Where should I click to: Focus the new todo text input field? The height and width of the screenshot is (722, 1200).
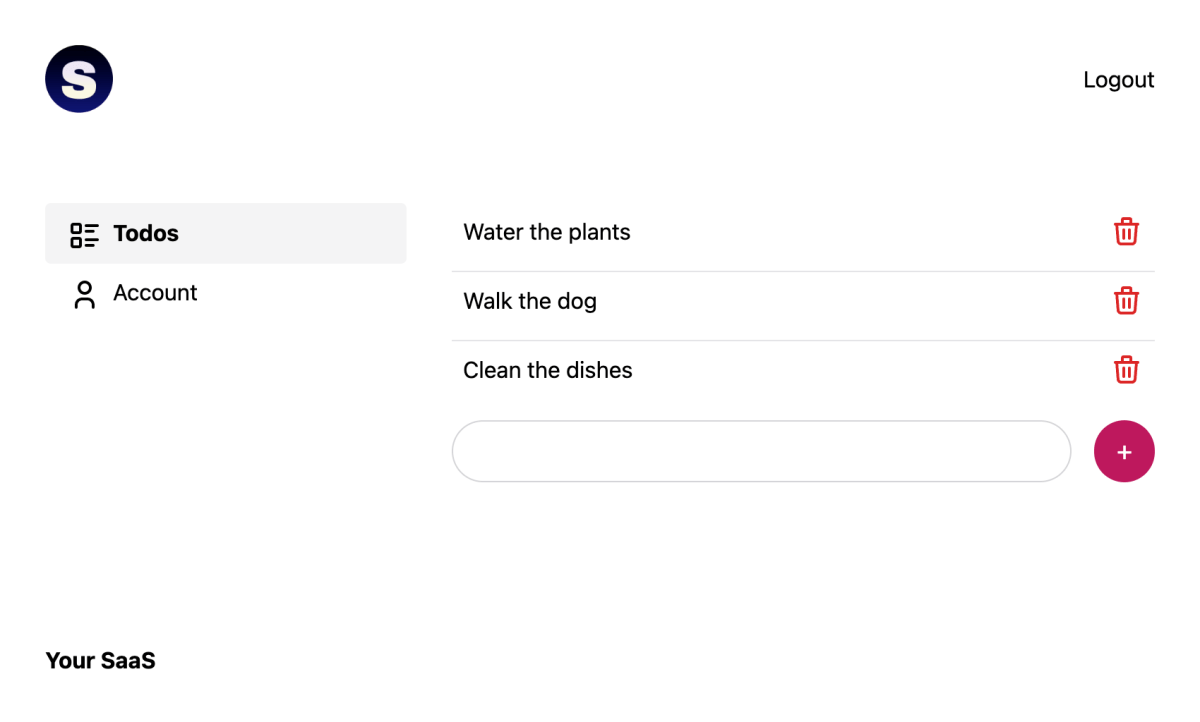(x=761, y=452)
